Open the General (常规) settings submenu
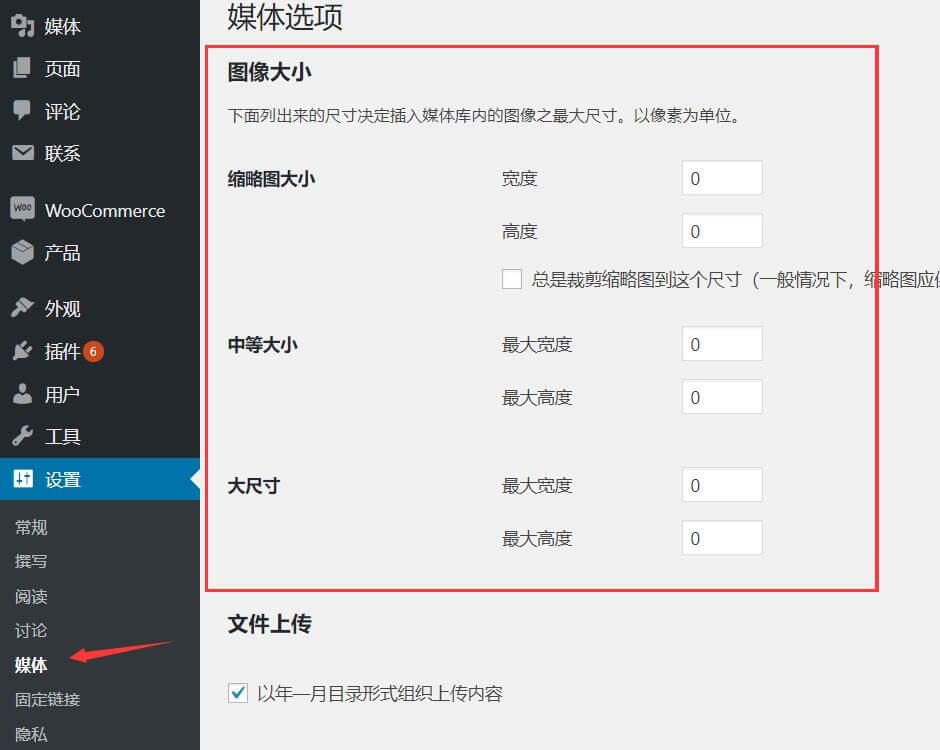 [31, 528]
